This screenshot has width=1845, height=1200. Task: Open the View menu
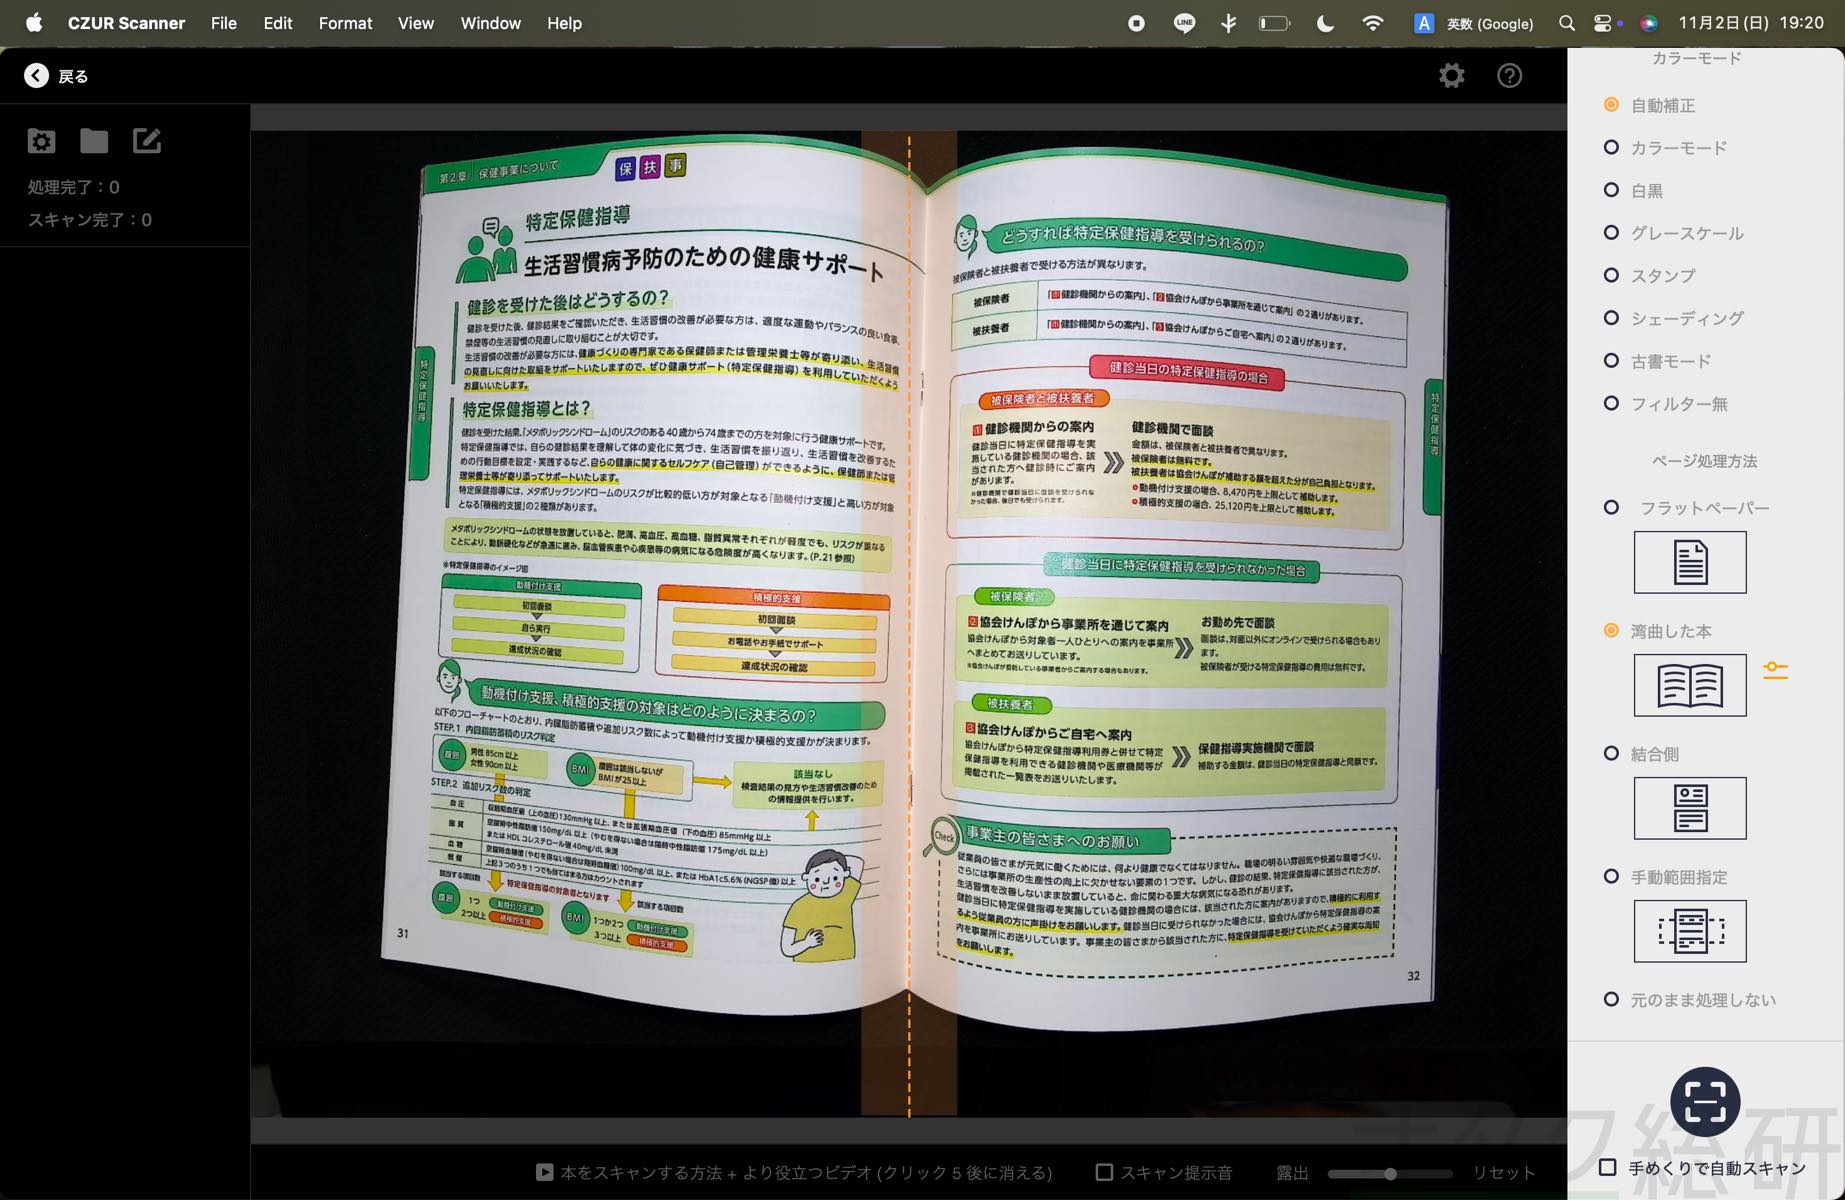tap(415, 23)
